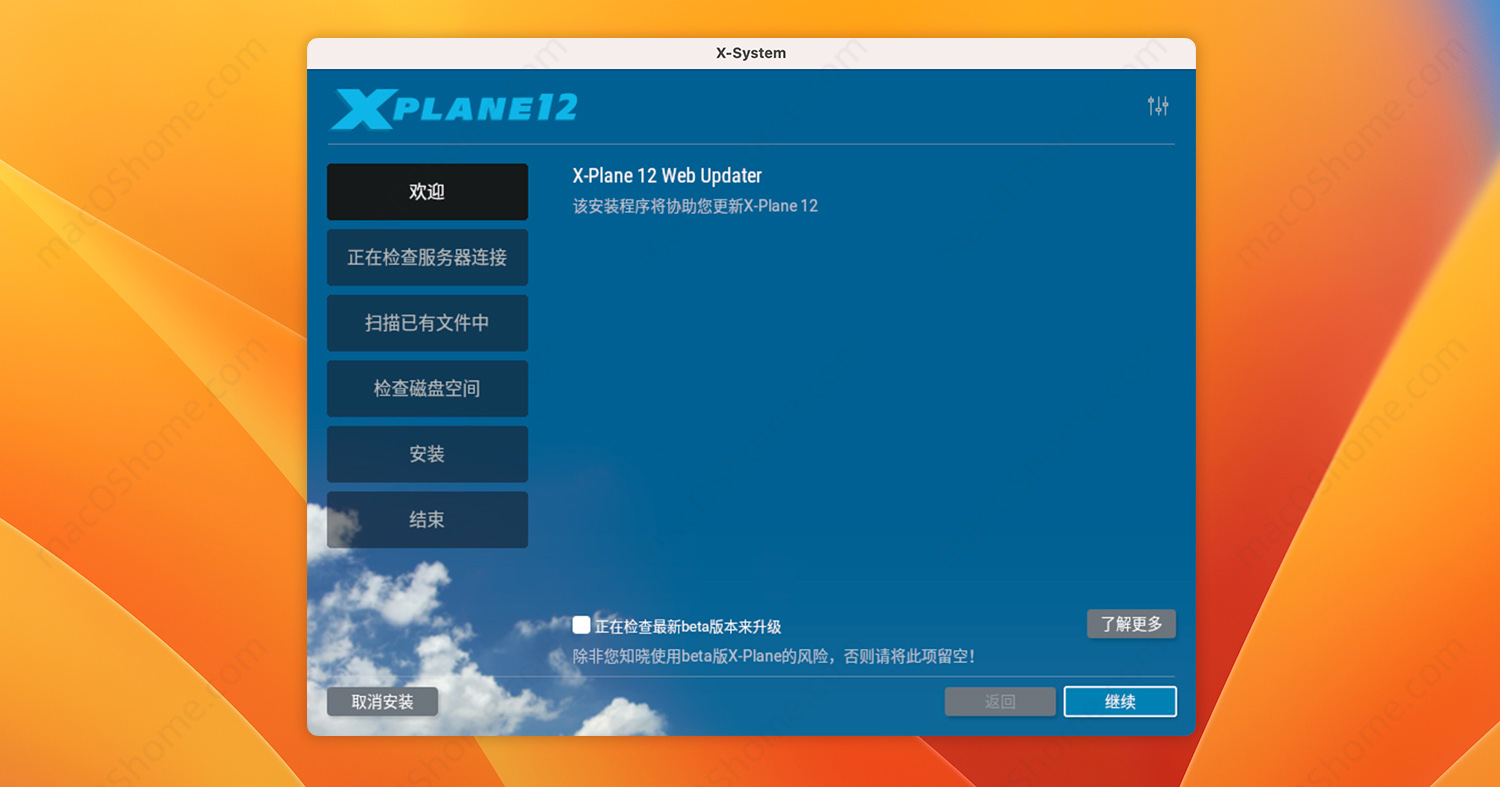Select the 检查磁盘空间 step
Viewport: 1500px width, 787px height.
point(427,389)
